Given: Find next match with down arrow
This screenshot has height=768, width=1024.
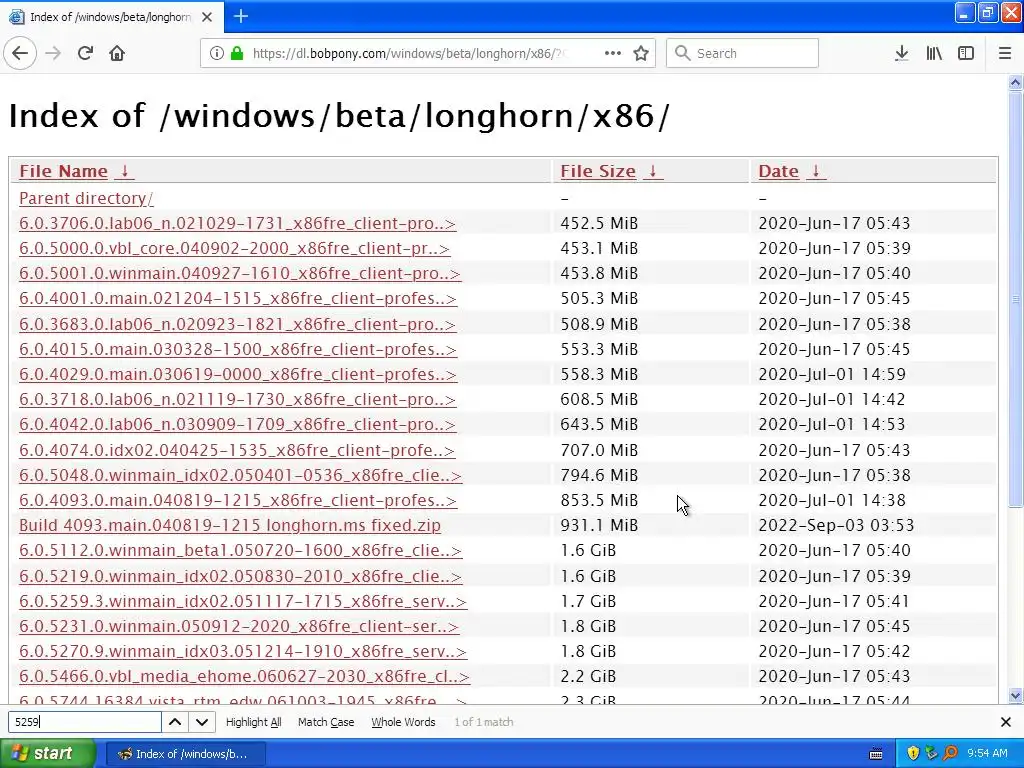Looking at the screenshot, I should pos(202,722).
